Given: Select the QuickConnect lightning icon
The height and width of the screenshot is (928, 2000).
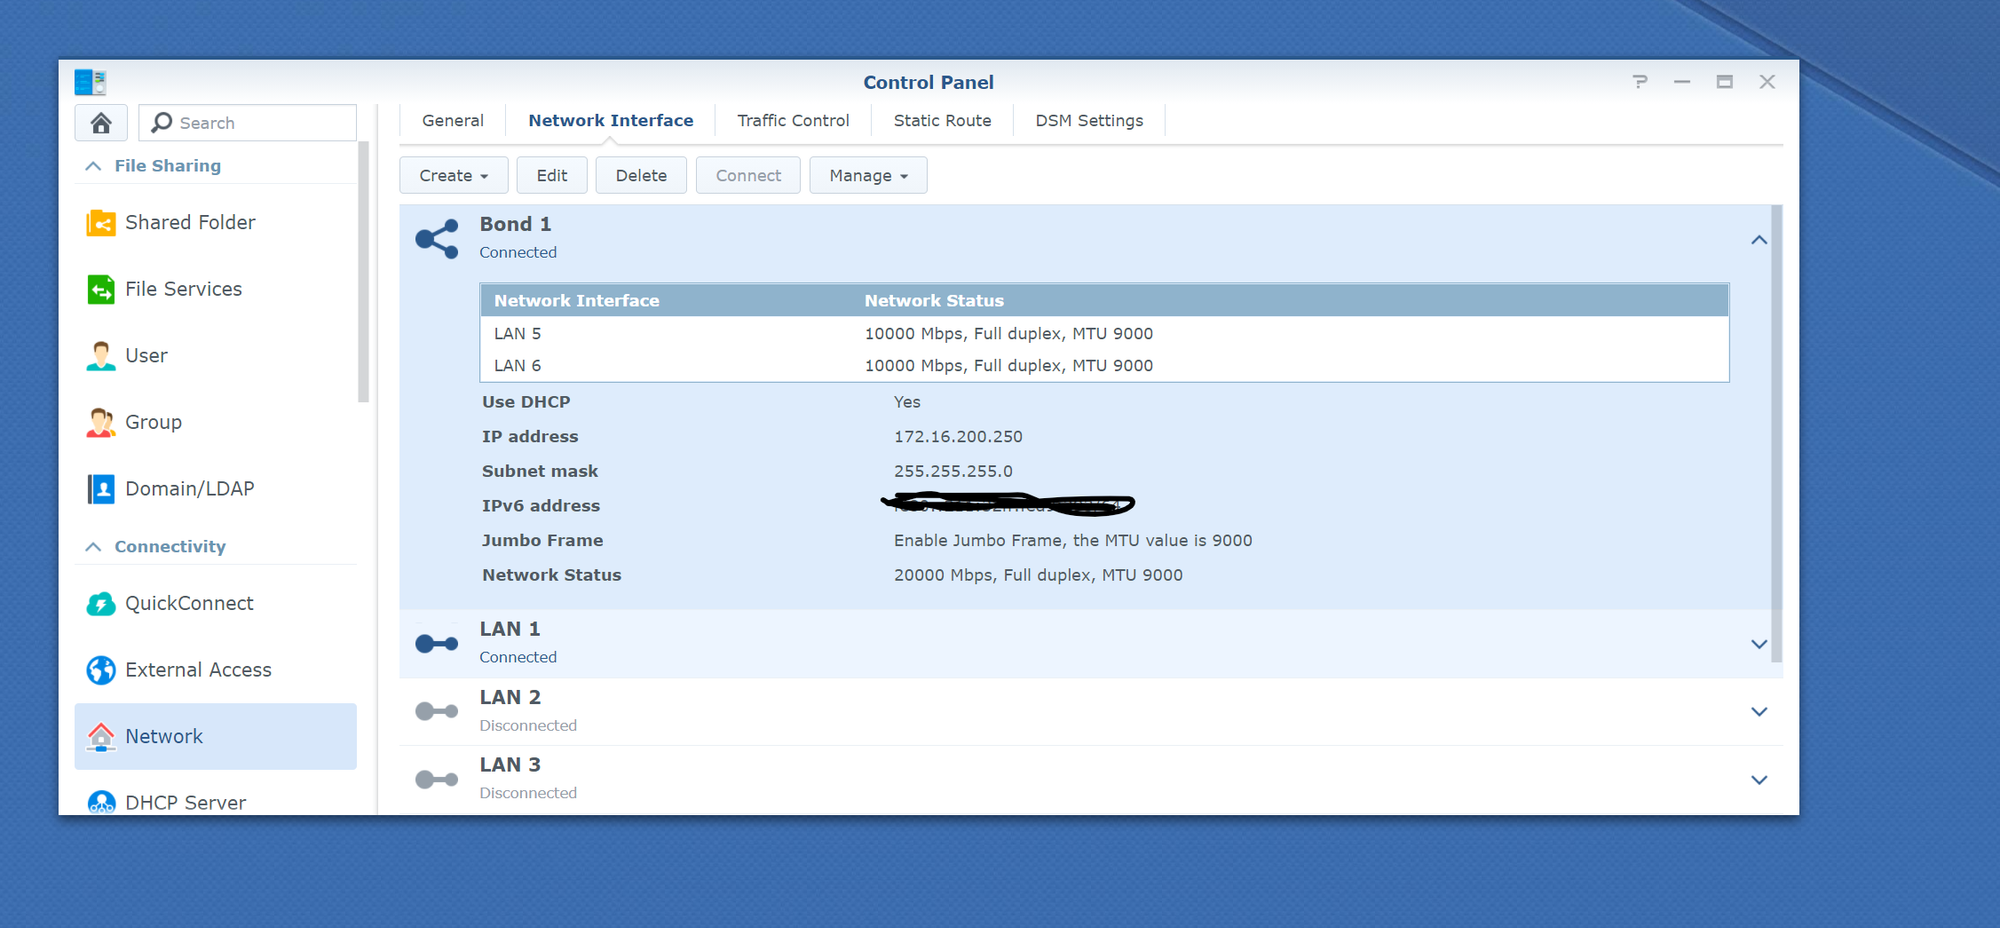Looking at the screenshot, I should point(100,603).
